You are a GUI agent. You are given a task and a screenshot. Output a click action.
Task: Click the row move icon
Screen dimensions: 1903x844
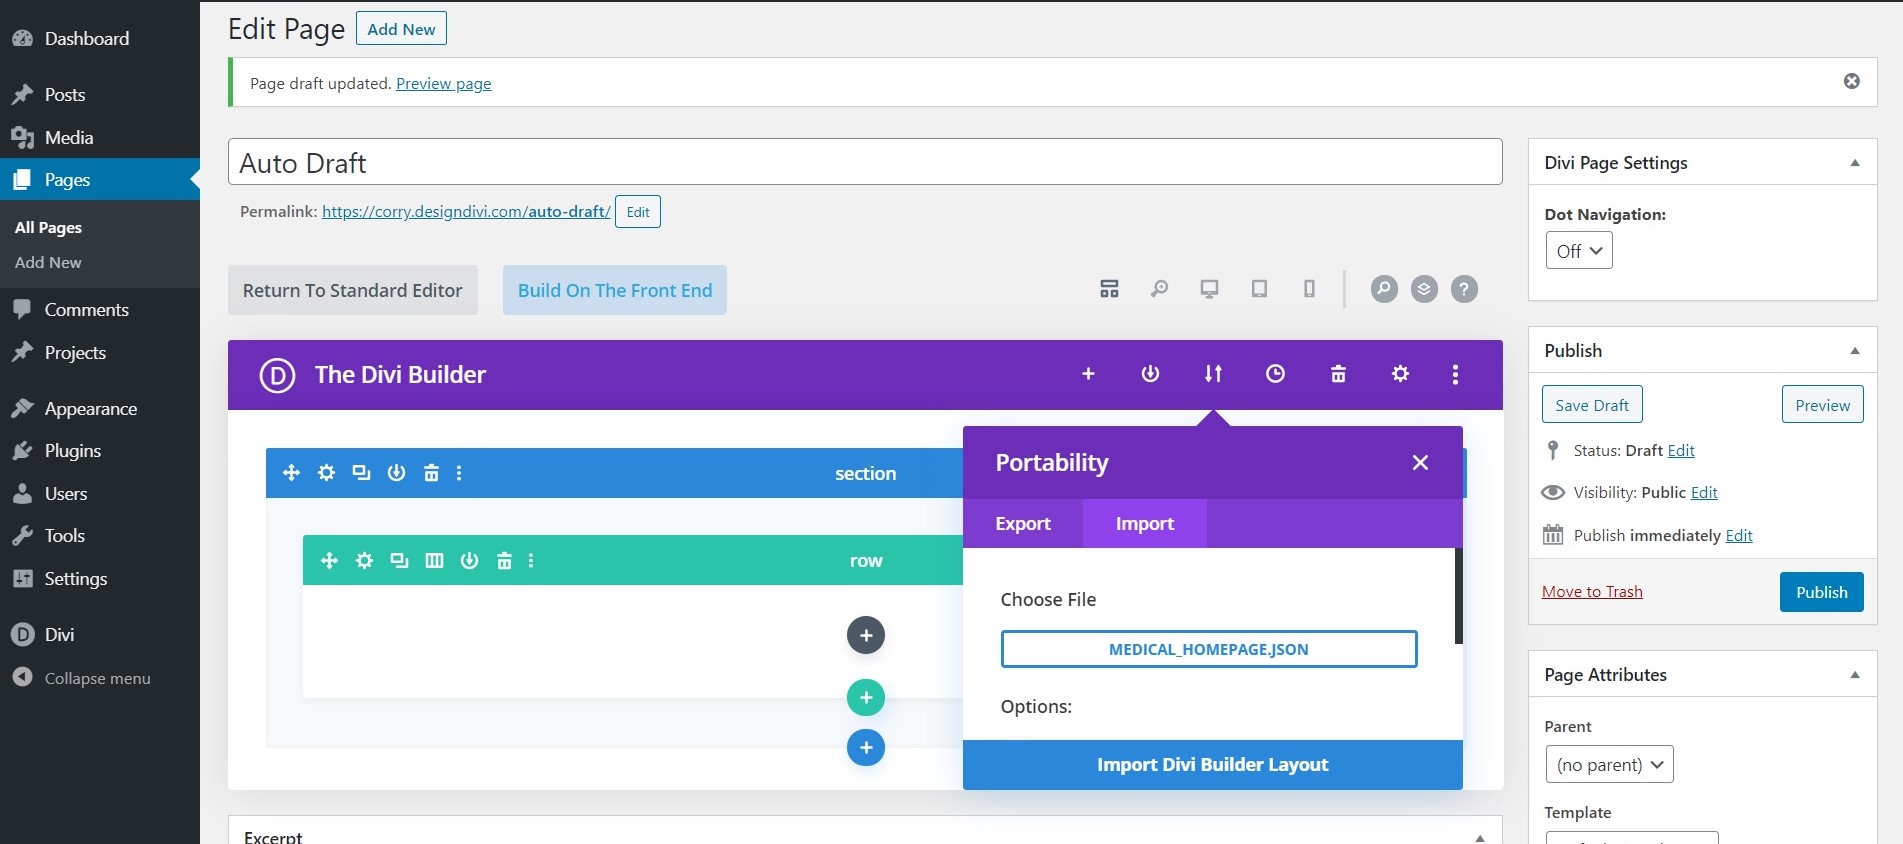[329, 561]
